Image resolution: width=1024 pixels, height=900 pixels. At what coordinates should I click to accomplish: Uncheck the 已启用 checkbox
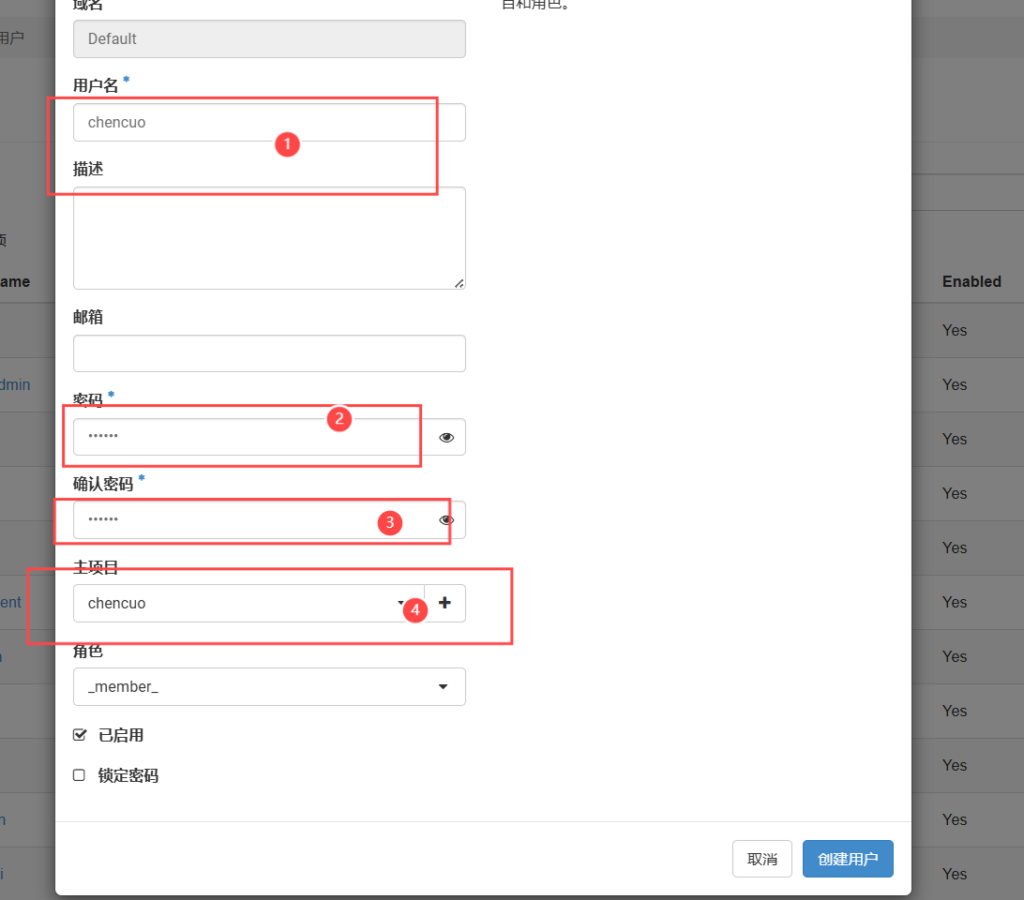80,735
